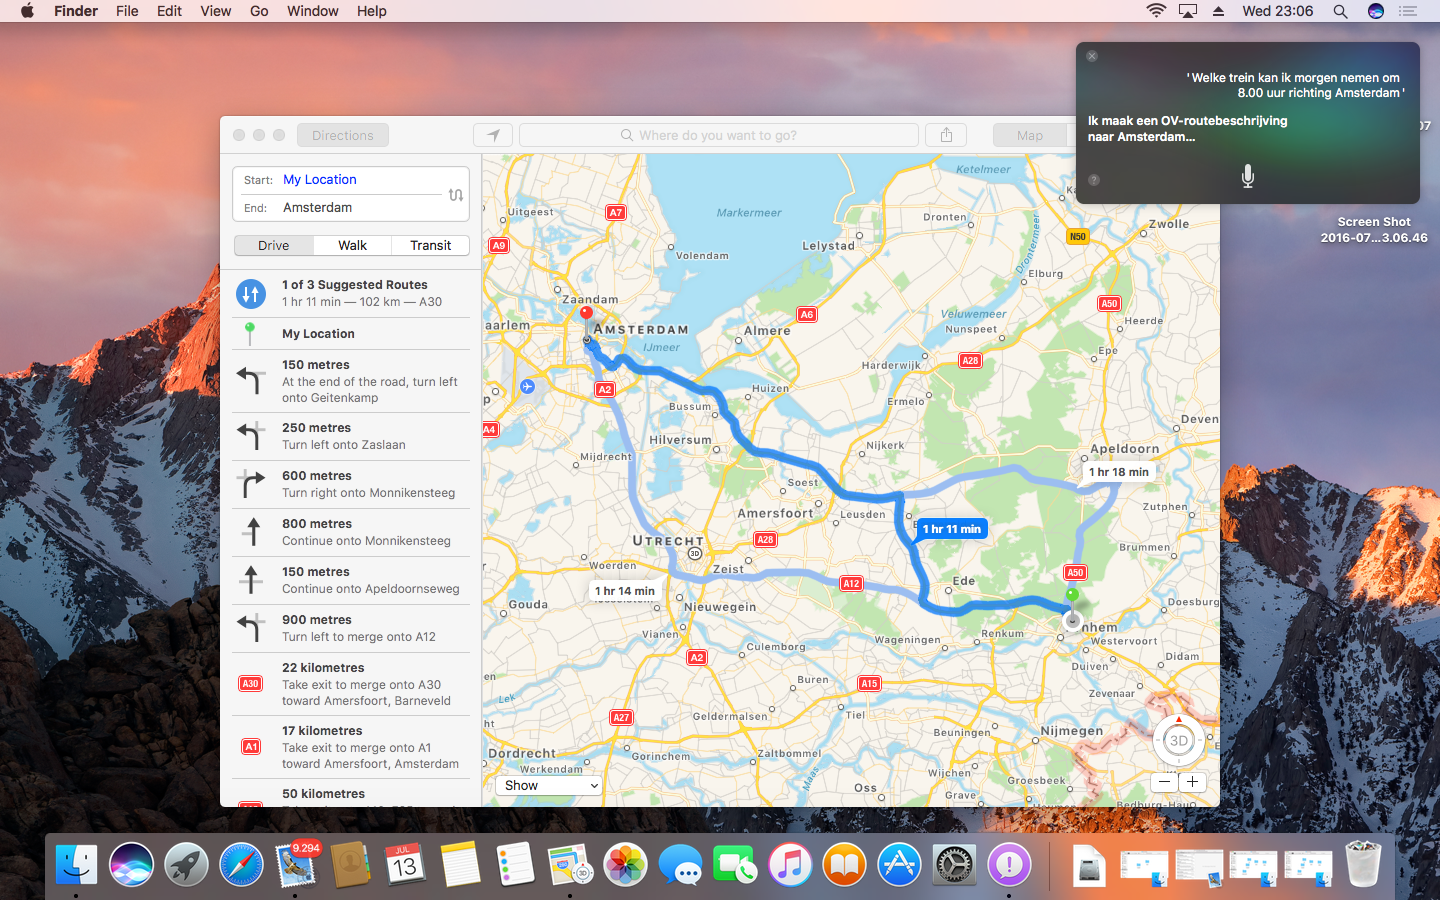Open the File menu
Image resolution: width=1440 pixels, height=900 pixels.
point(127,11)
